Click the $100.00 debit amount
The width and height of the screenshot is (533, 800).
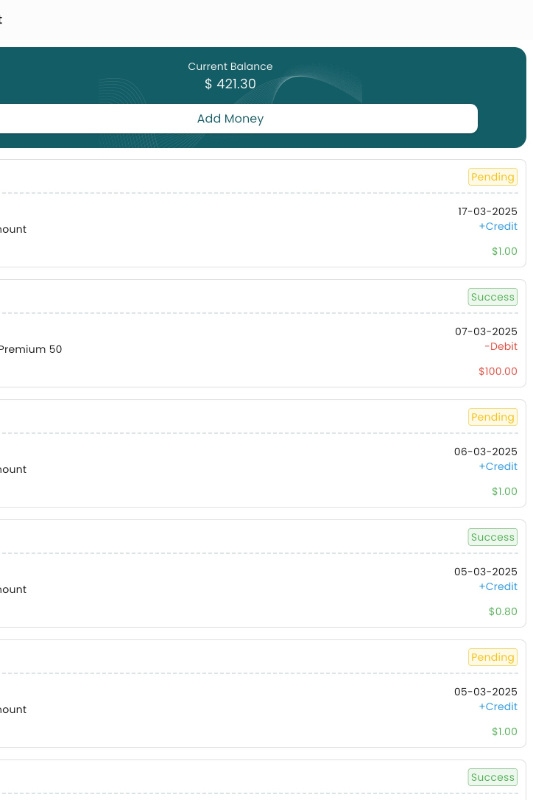498,371
